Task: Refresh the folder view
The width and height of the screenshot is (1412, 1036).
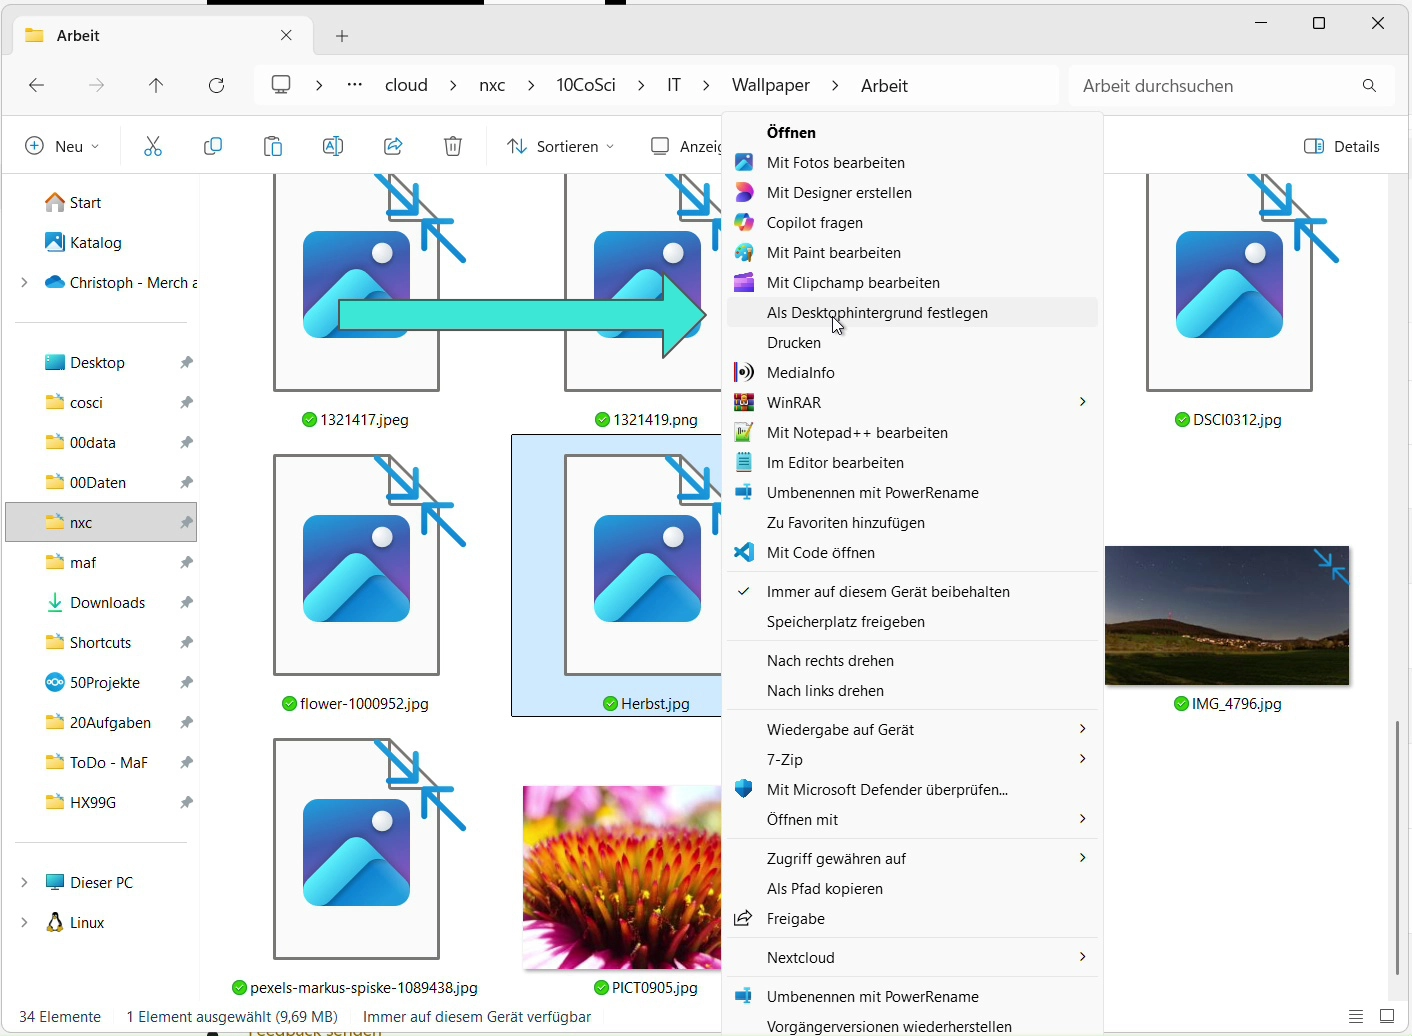Action: [x=216, y=86]
